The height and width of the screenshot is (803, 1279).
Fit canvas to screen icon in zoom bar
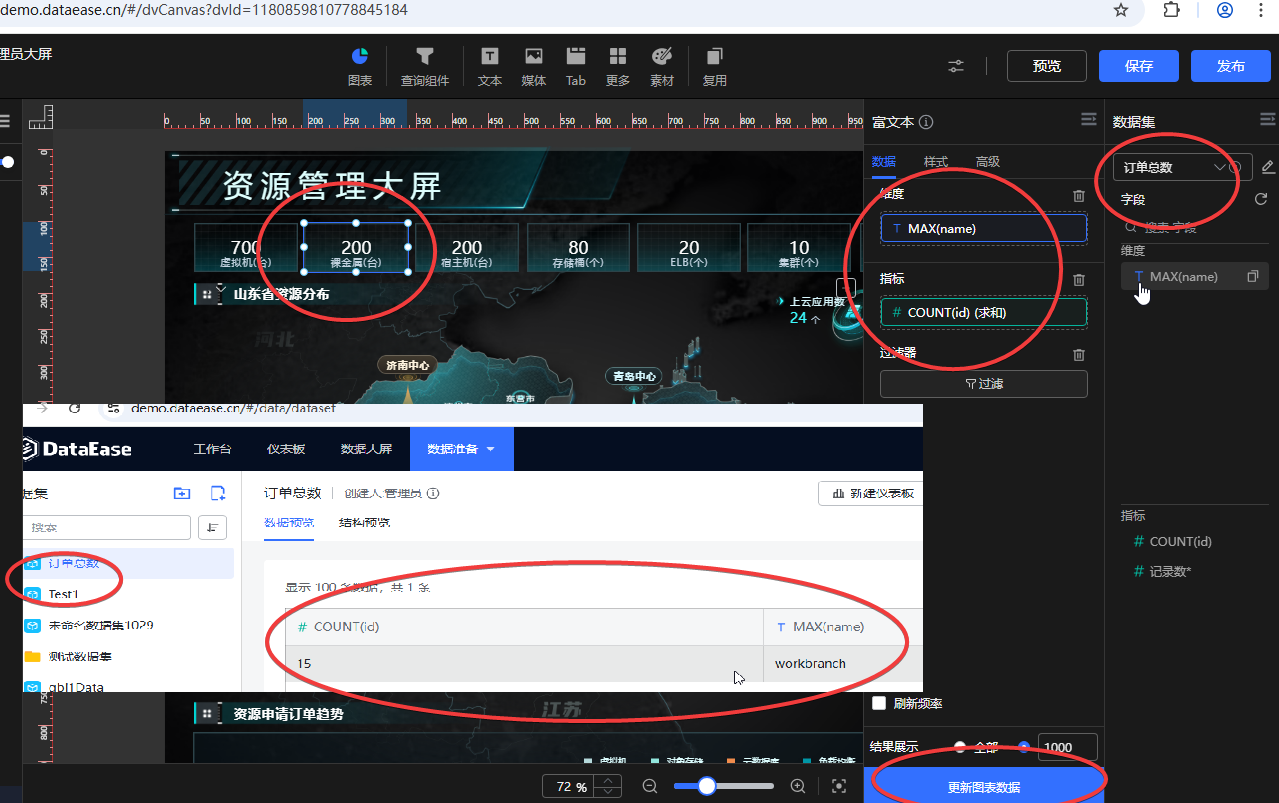[x=839, y=786]
